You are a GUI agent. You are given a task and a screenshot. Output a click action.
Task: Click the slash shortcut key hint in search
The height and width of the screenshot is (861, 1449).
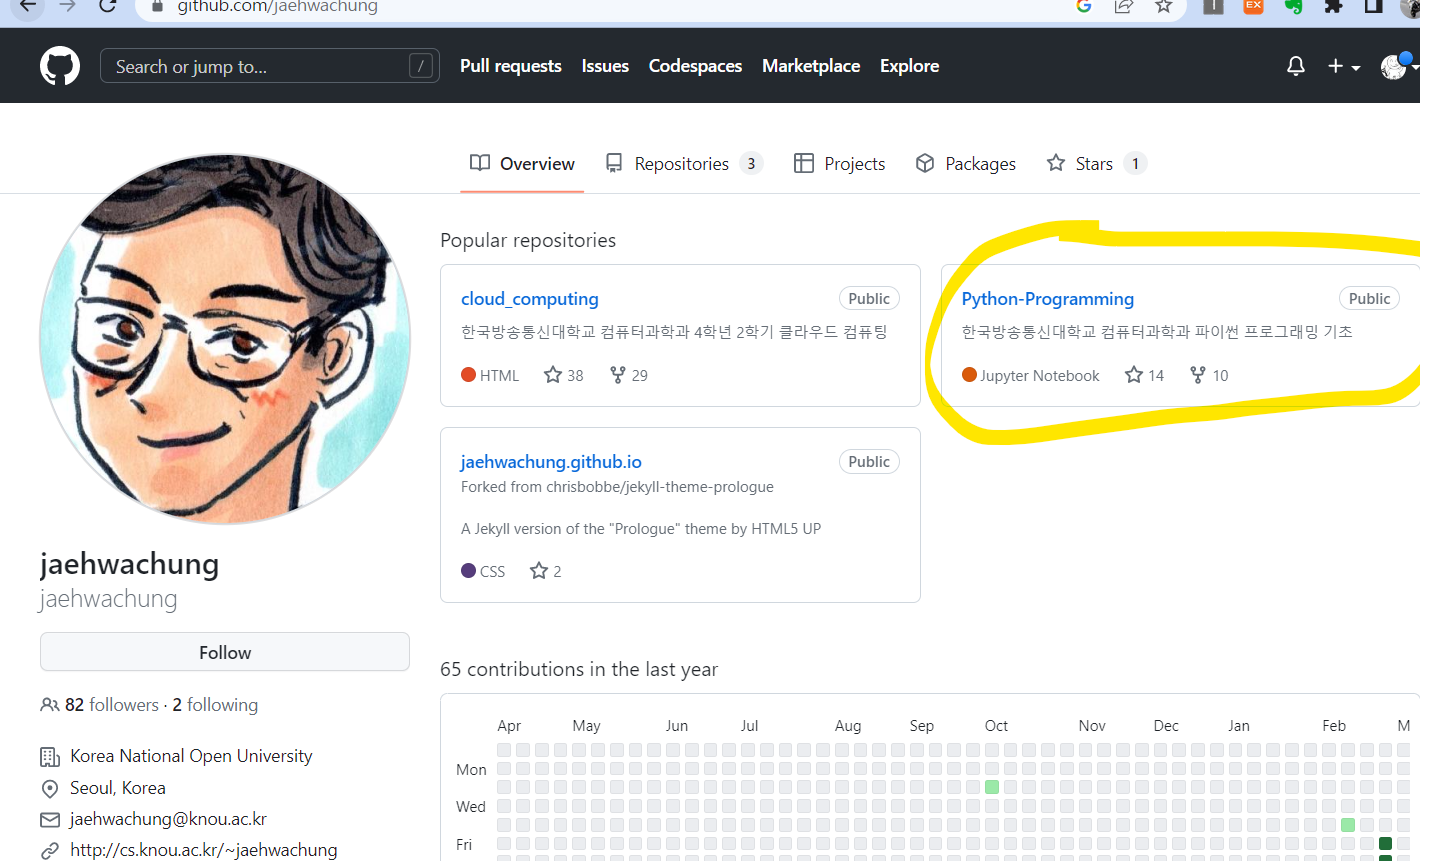[421, 66]
